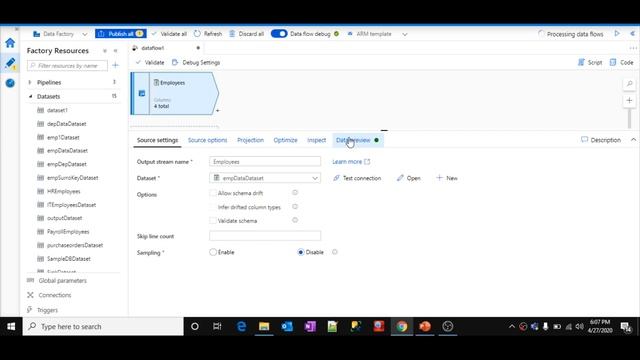Select the PayrollEmployees dataset
Image resolution: width=640 pixels, height=360 pixels.
coord(68,232)
